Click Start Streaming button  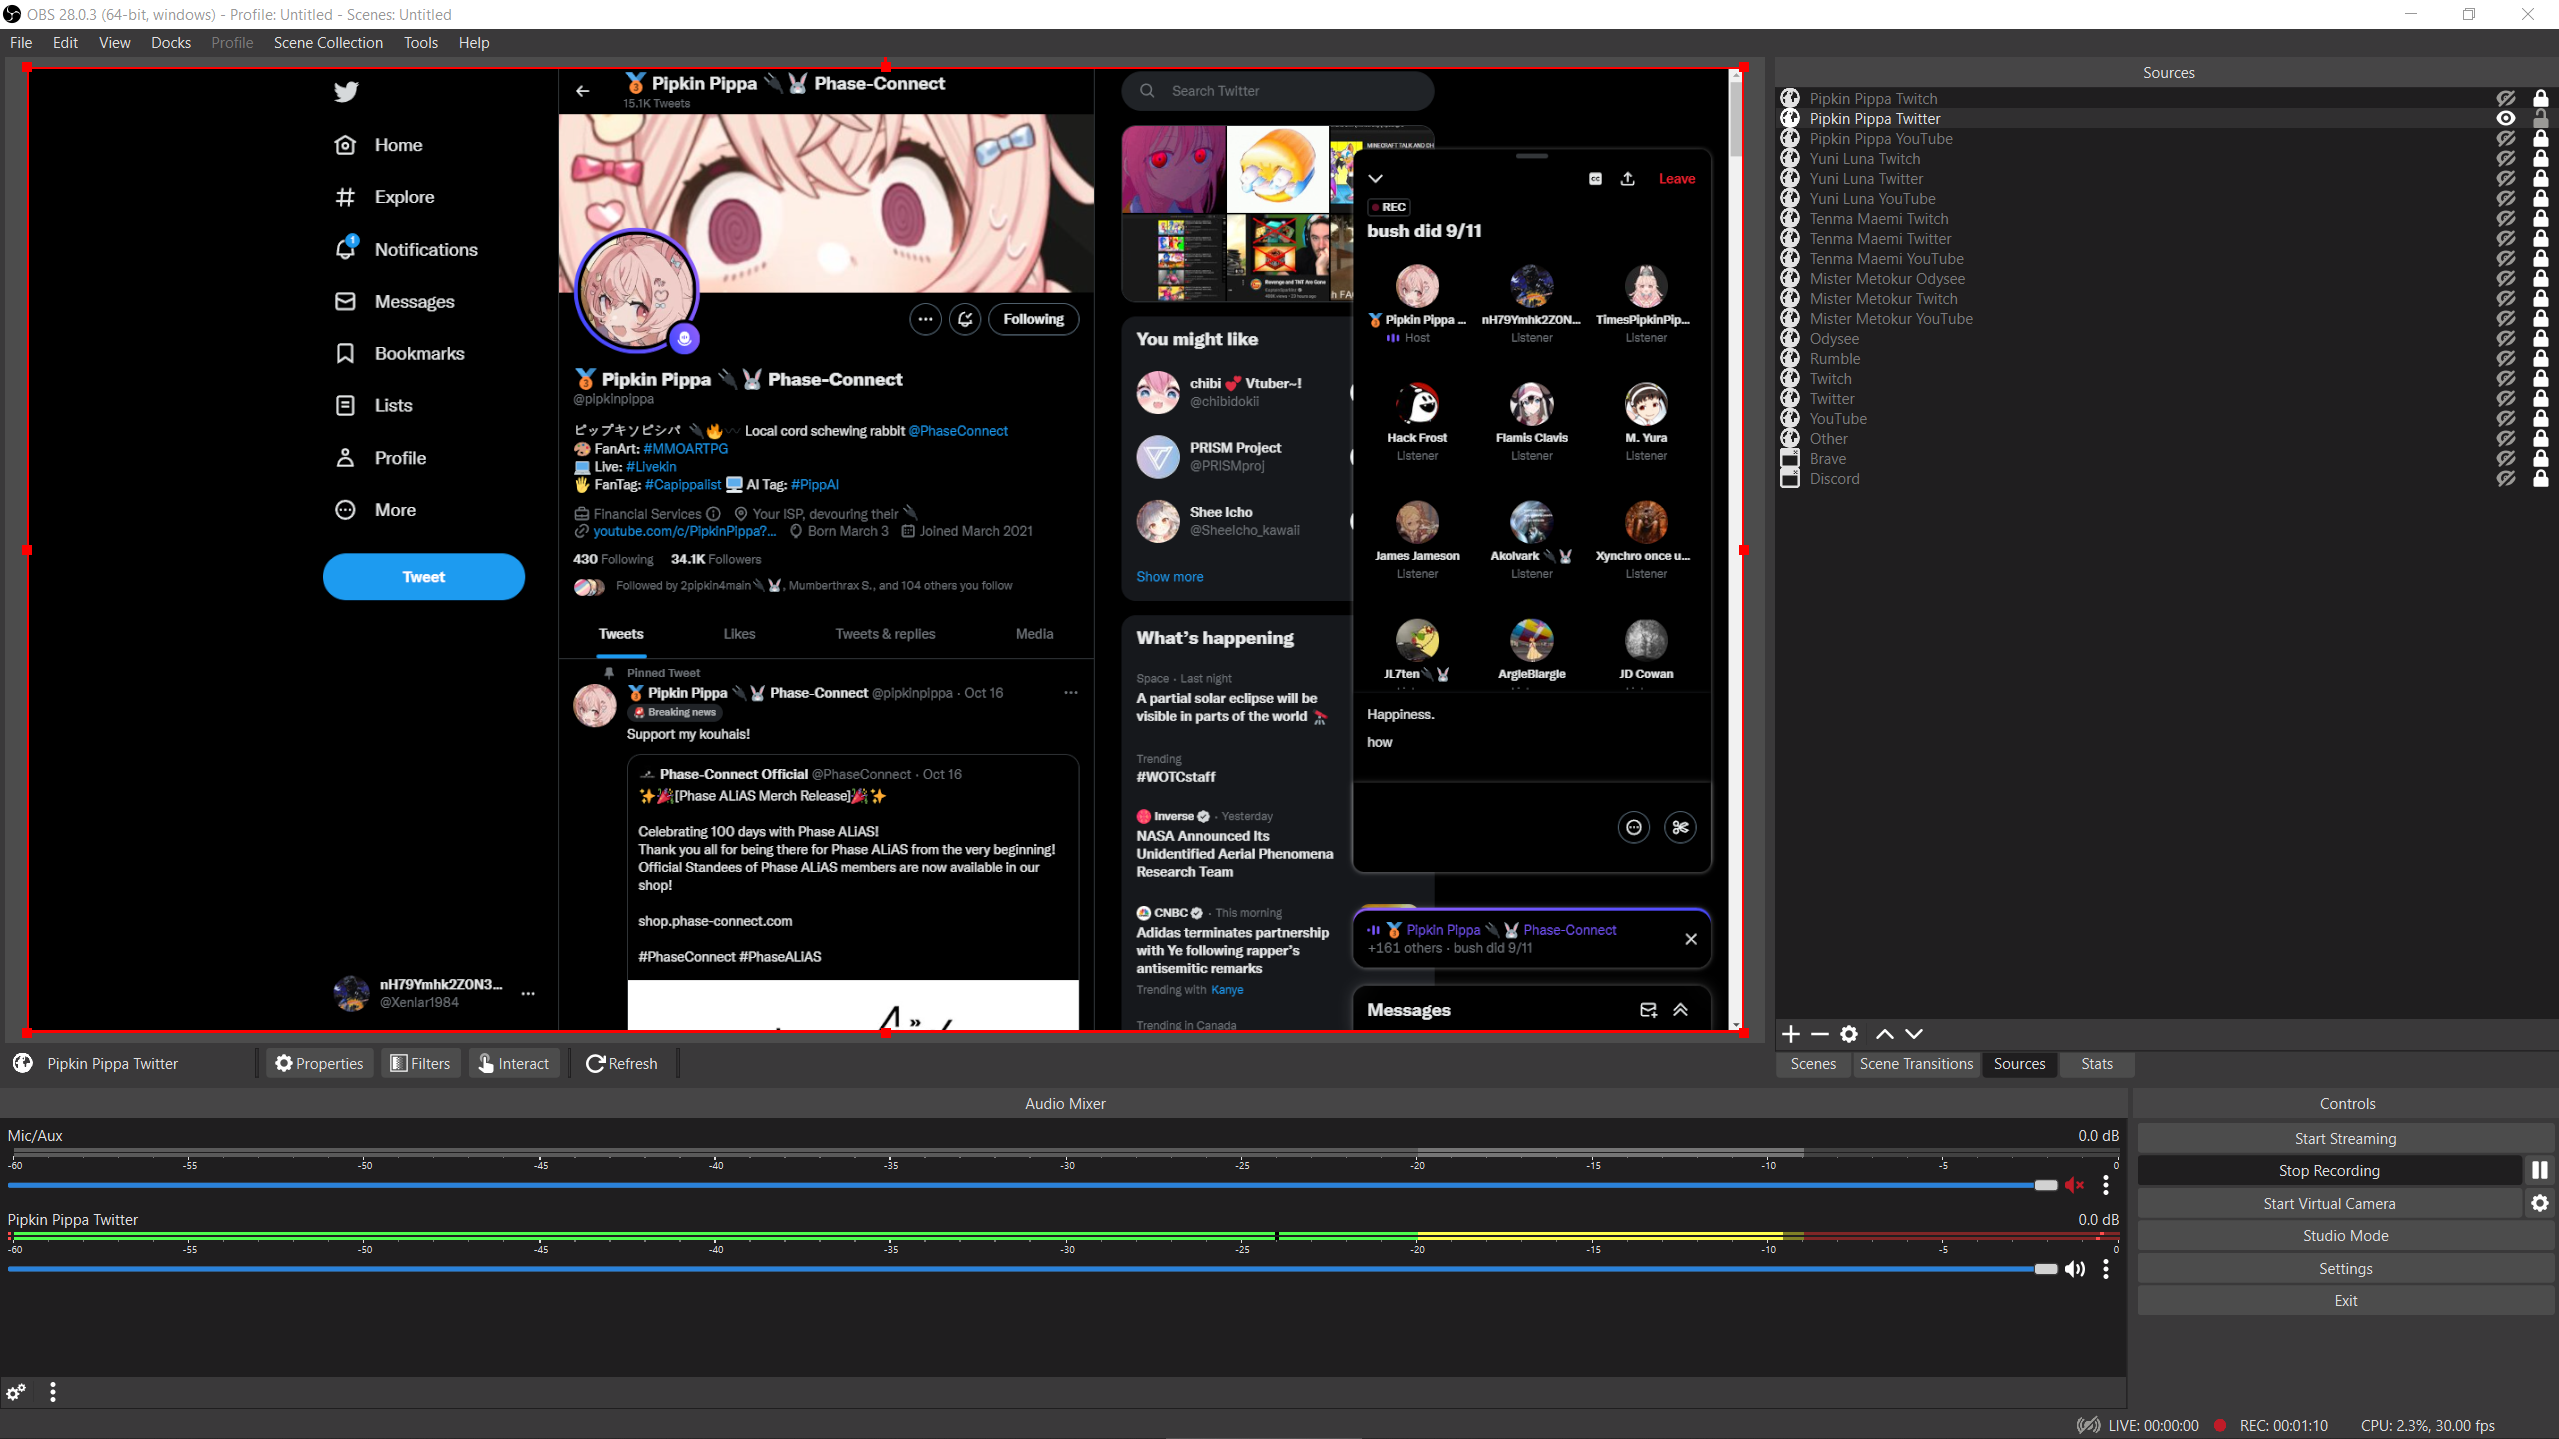[2345, 1139]
